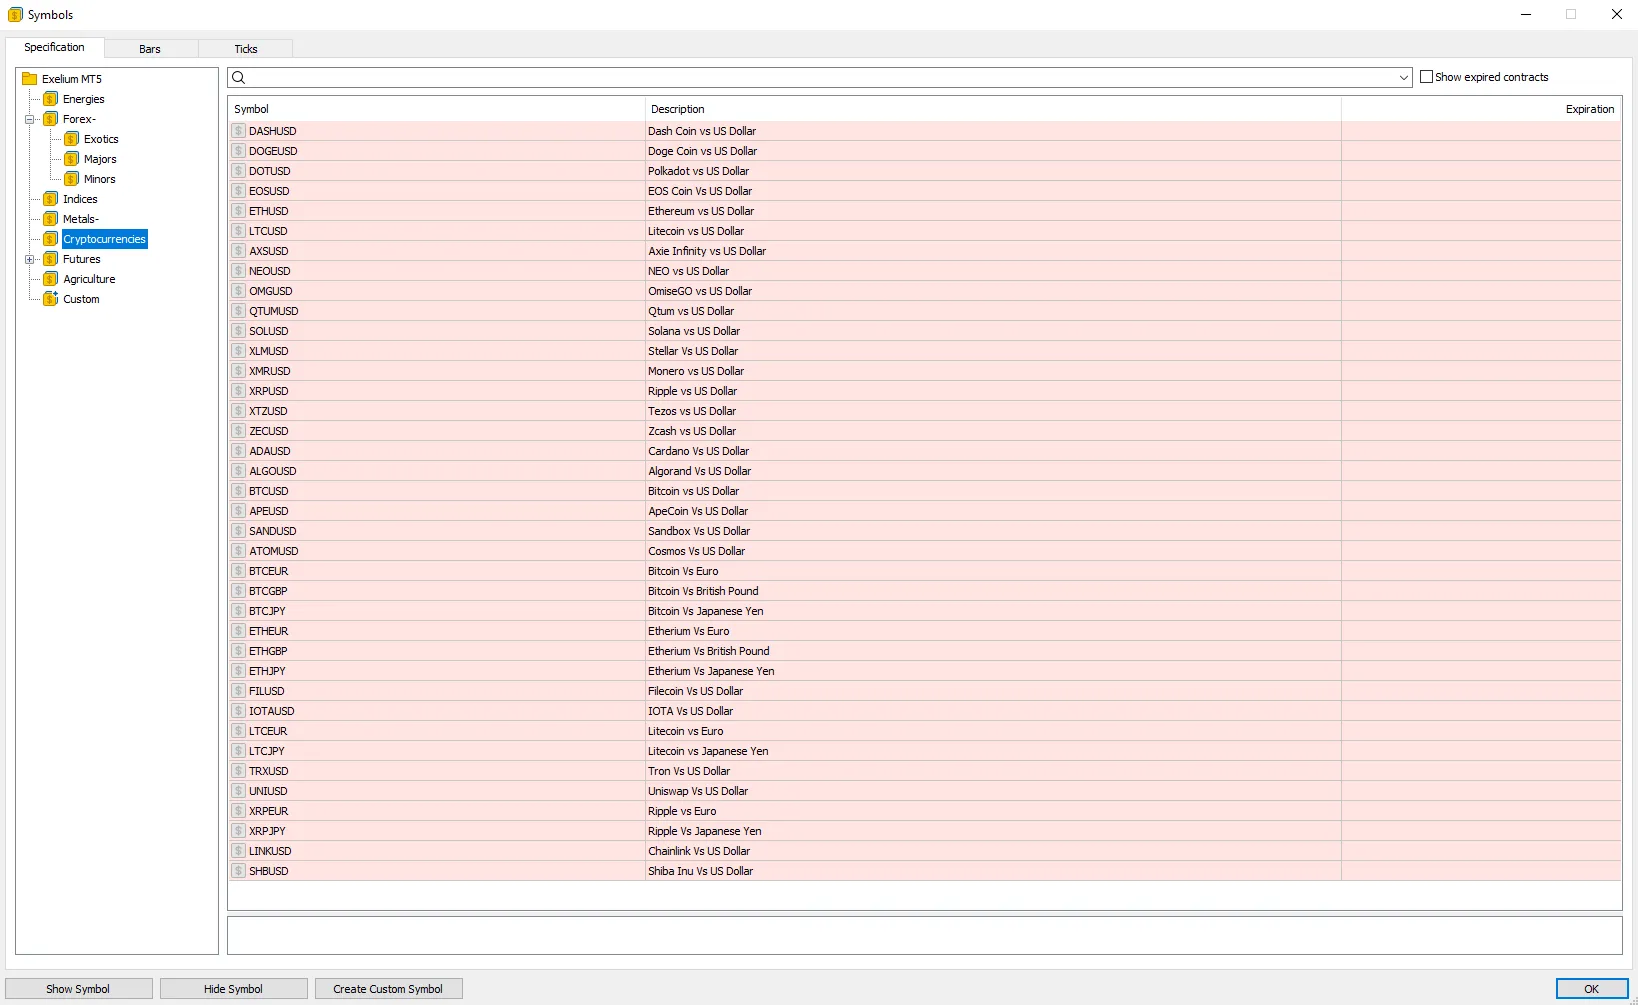Screen dimensions: 1638x1005
Task: Switch to the Bars tab
Action: (x=150, y=49)
